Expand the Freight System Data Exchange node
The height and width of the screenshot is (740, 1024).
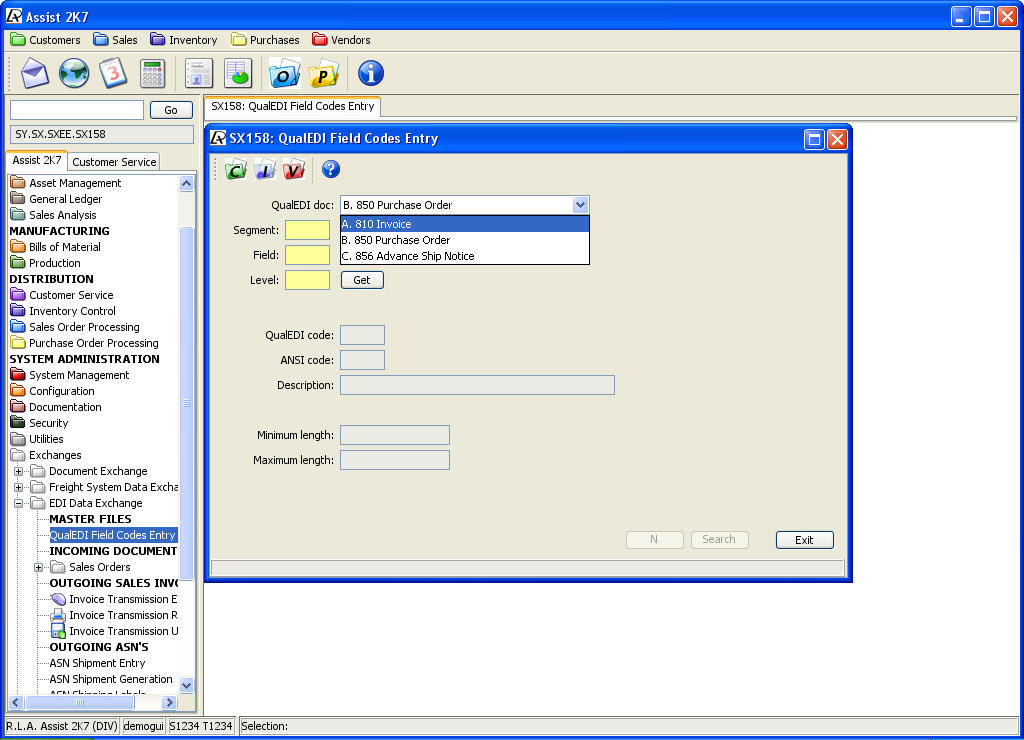[18, 487]
